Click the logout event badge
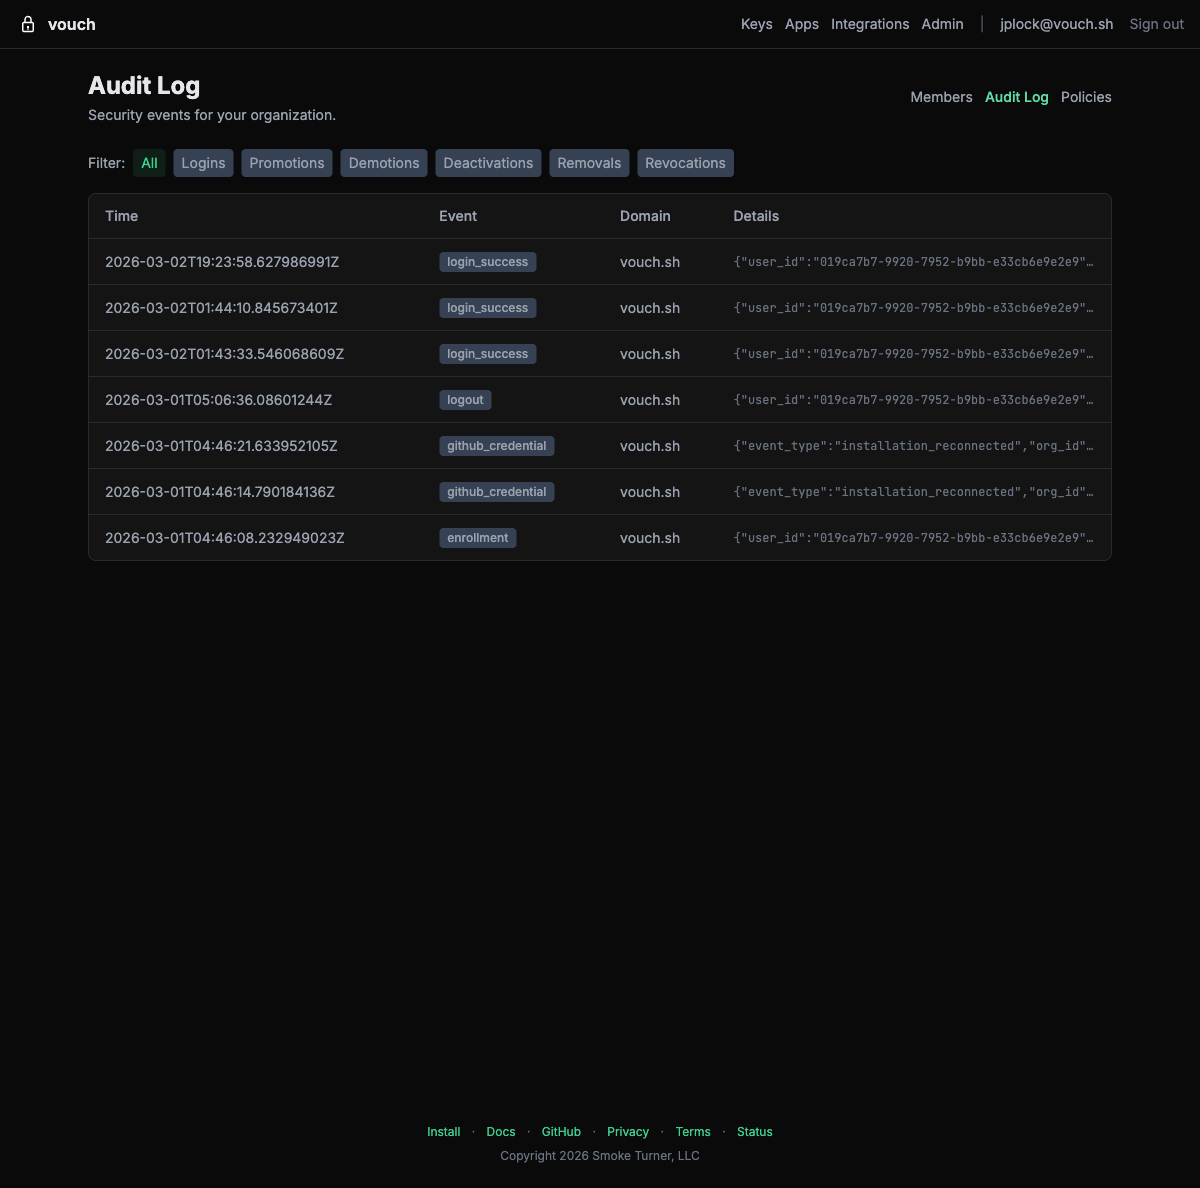This screenshot has height=1188, width=1200. 465,399
